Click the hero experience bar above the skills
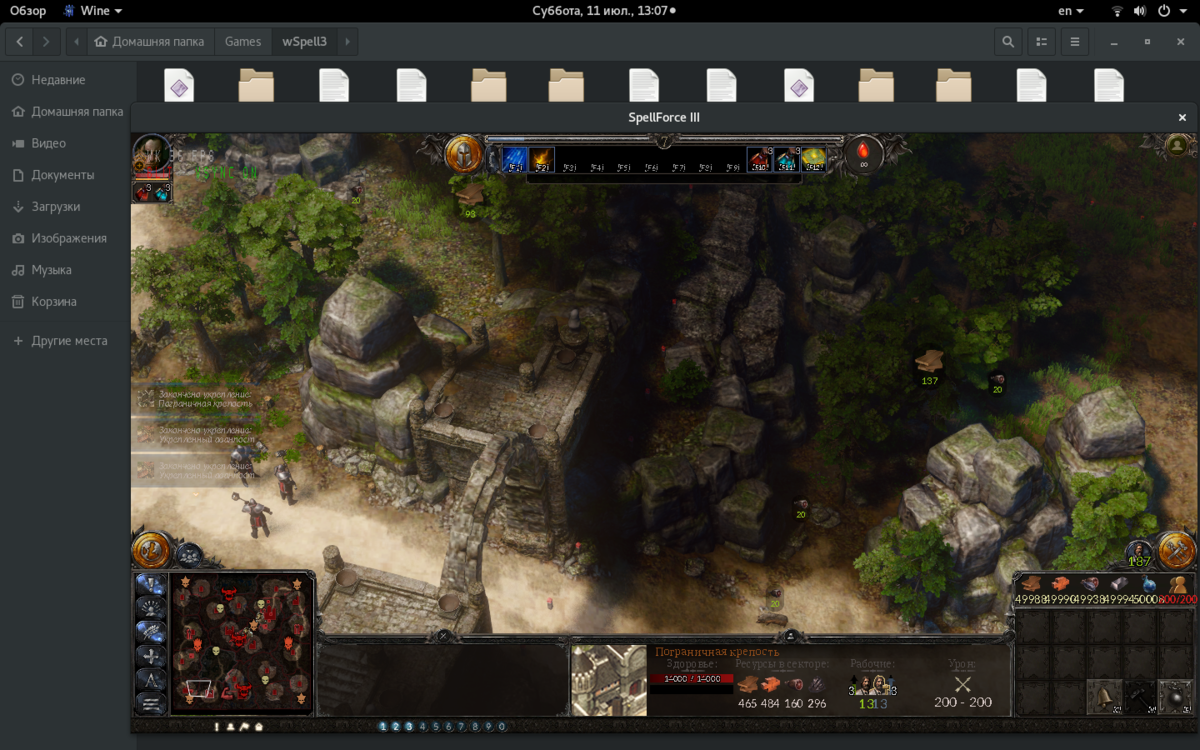1200x750 pixels. [x=663, y=141]
